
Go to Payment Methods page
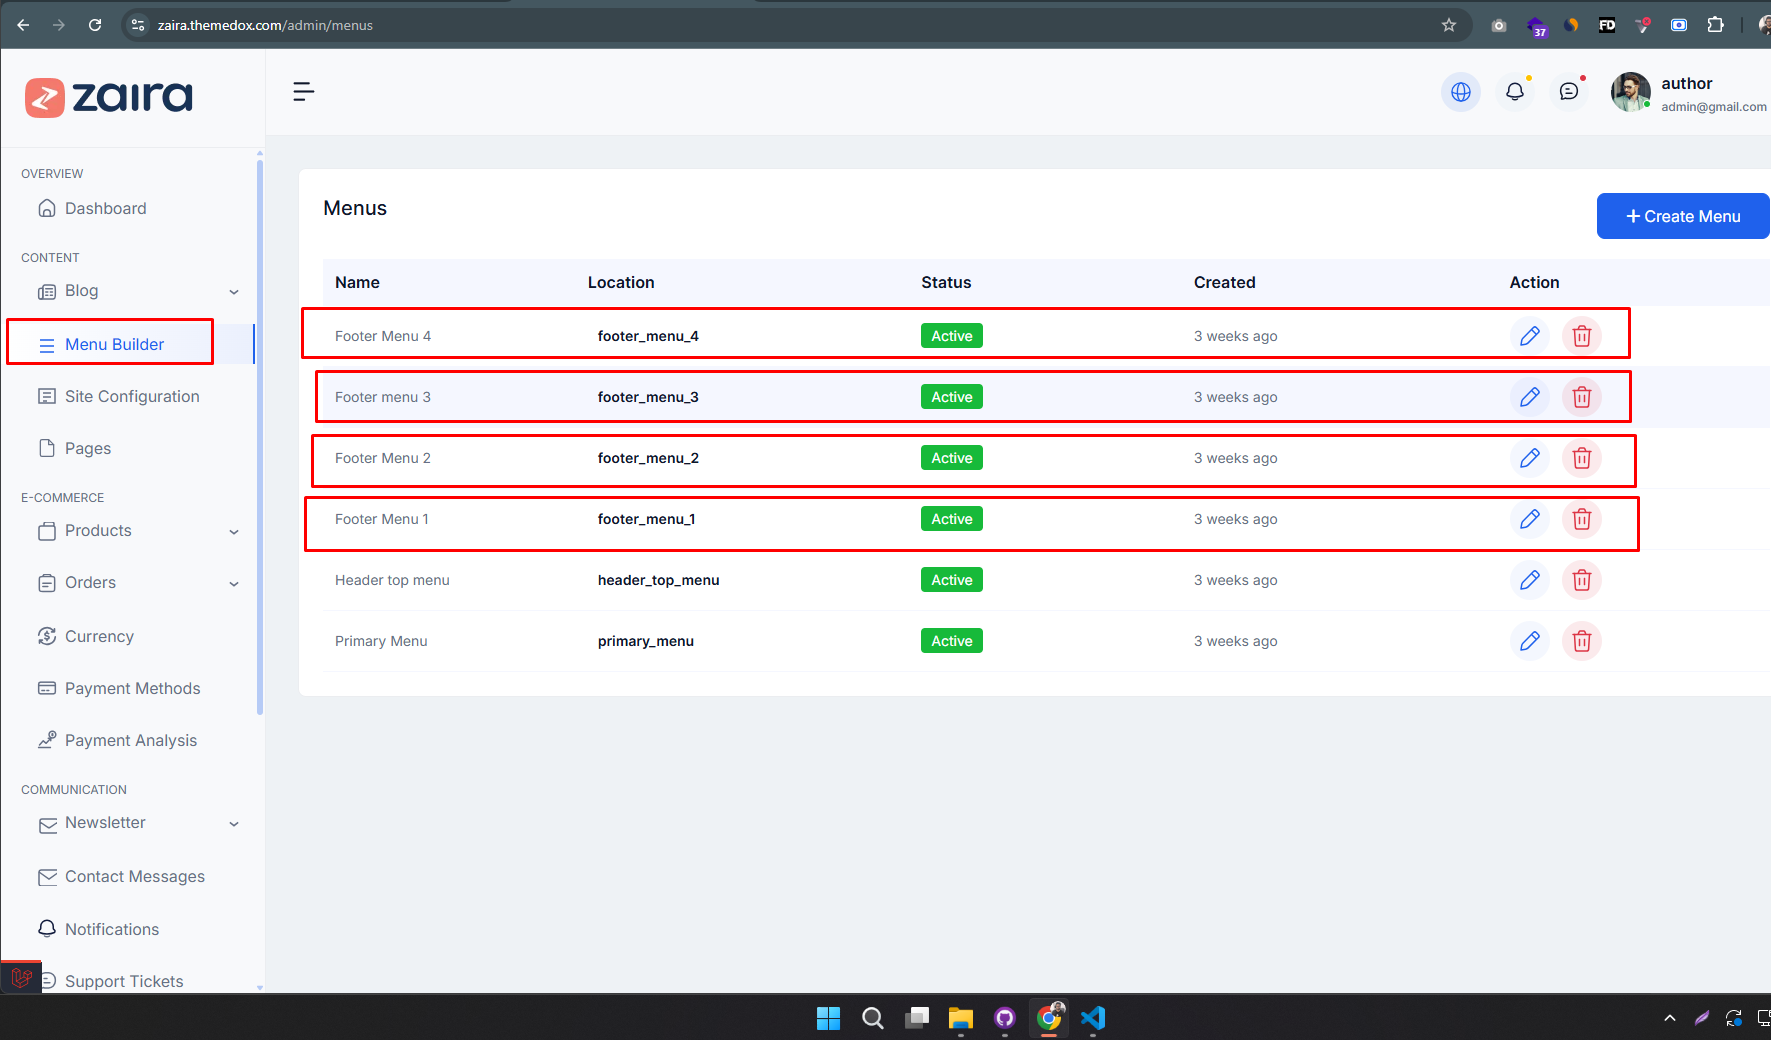(132, 689)
